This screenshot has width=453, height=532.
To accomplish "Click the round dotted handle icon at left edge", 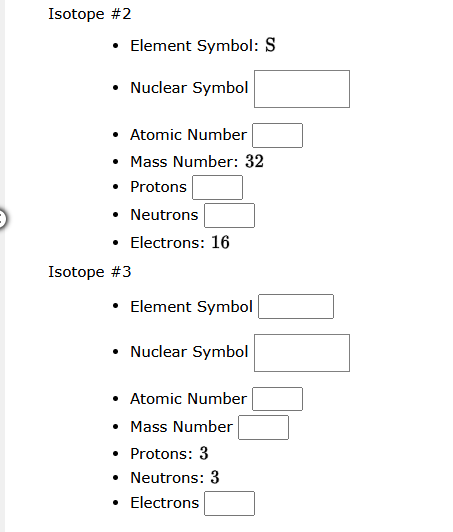I will pos(2,218).
